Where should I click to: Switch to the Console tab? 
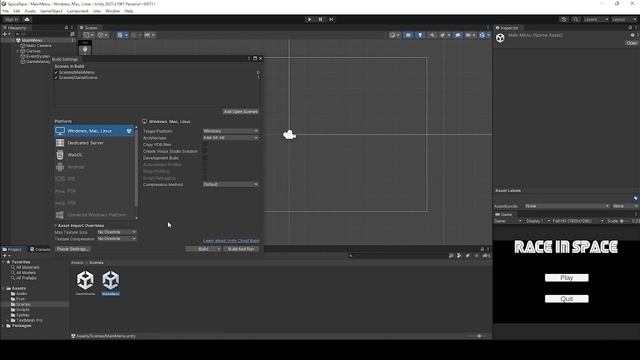tap(40, 249)
